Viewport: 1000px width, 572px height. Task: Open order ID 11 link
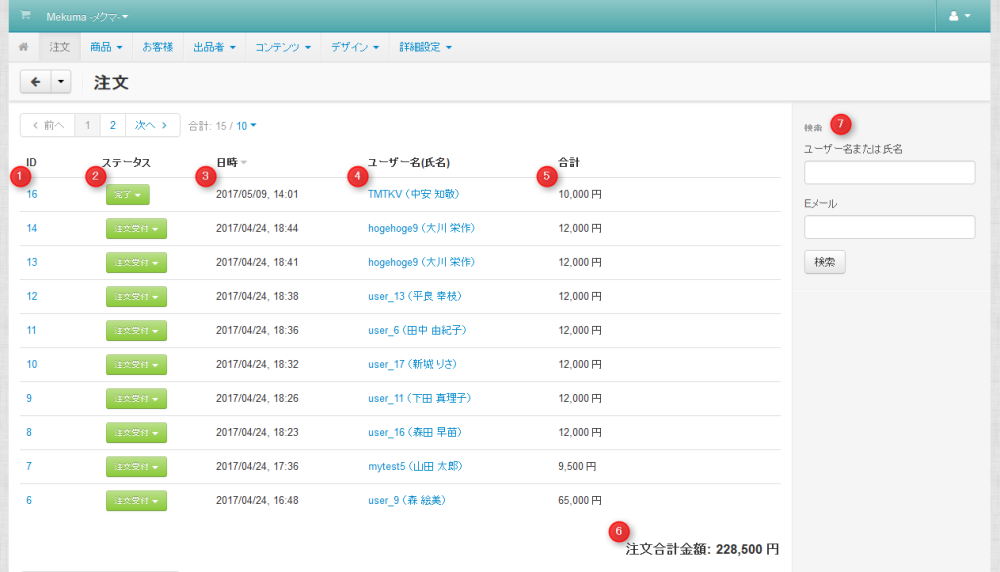[31, 330]
